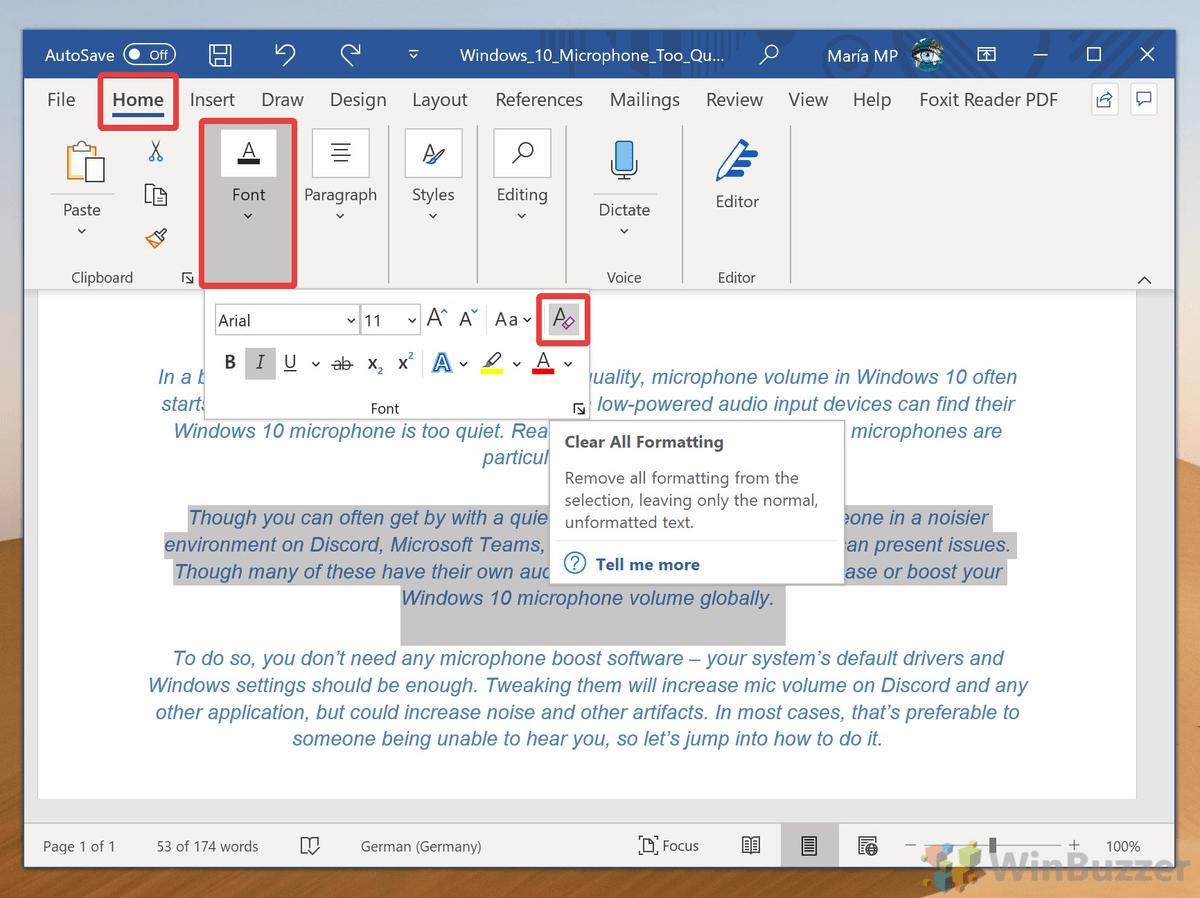The height and width of the screenshot is (898, 1200).
Task: Increase font size with Grow Font icon
Action: tap(437, 320)
